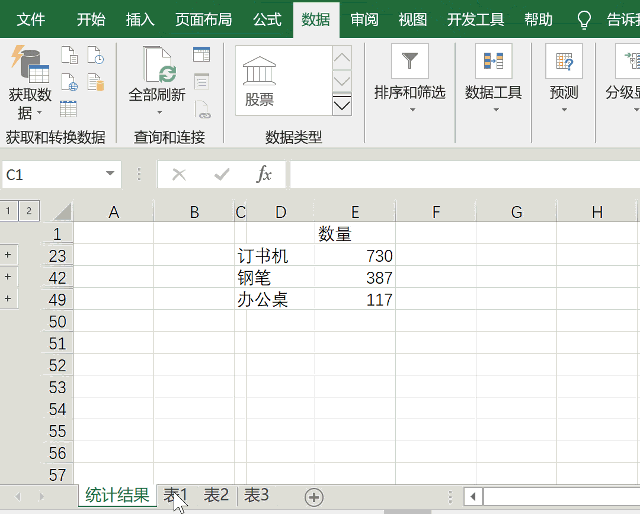Click the add new sheet plus icon
The height and width of the screenshot is (514, 640).
pos(314,497)
